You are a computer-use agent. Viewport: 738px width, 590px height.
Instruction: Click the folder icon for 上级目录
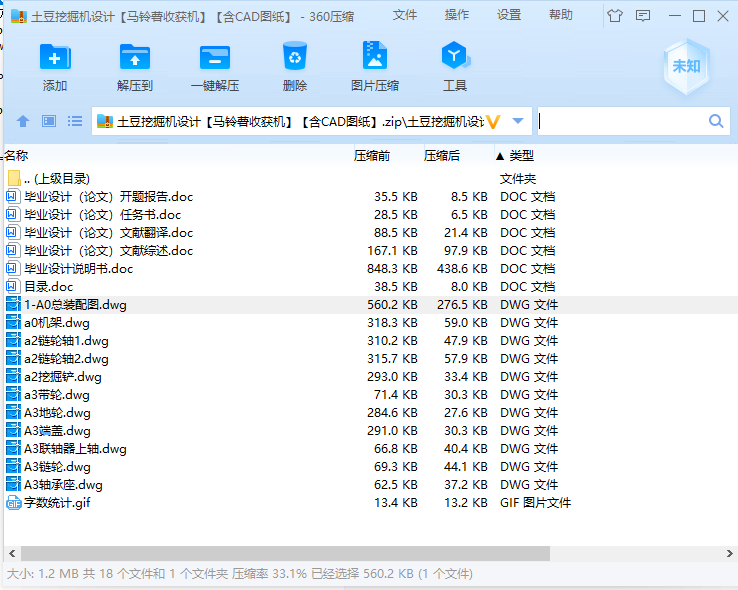click(14, 178)
